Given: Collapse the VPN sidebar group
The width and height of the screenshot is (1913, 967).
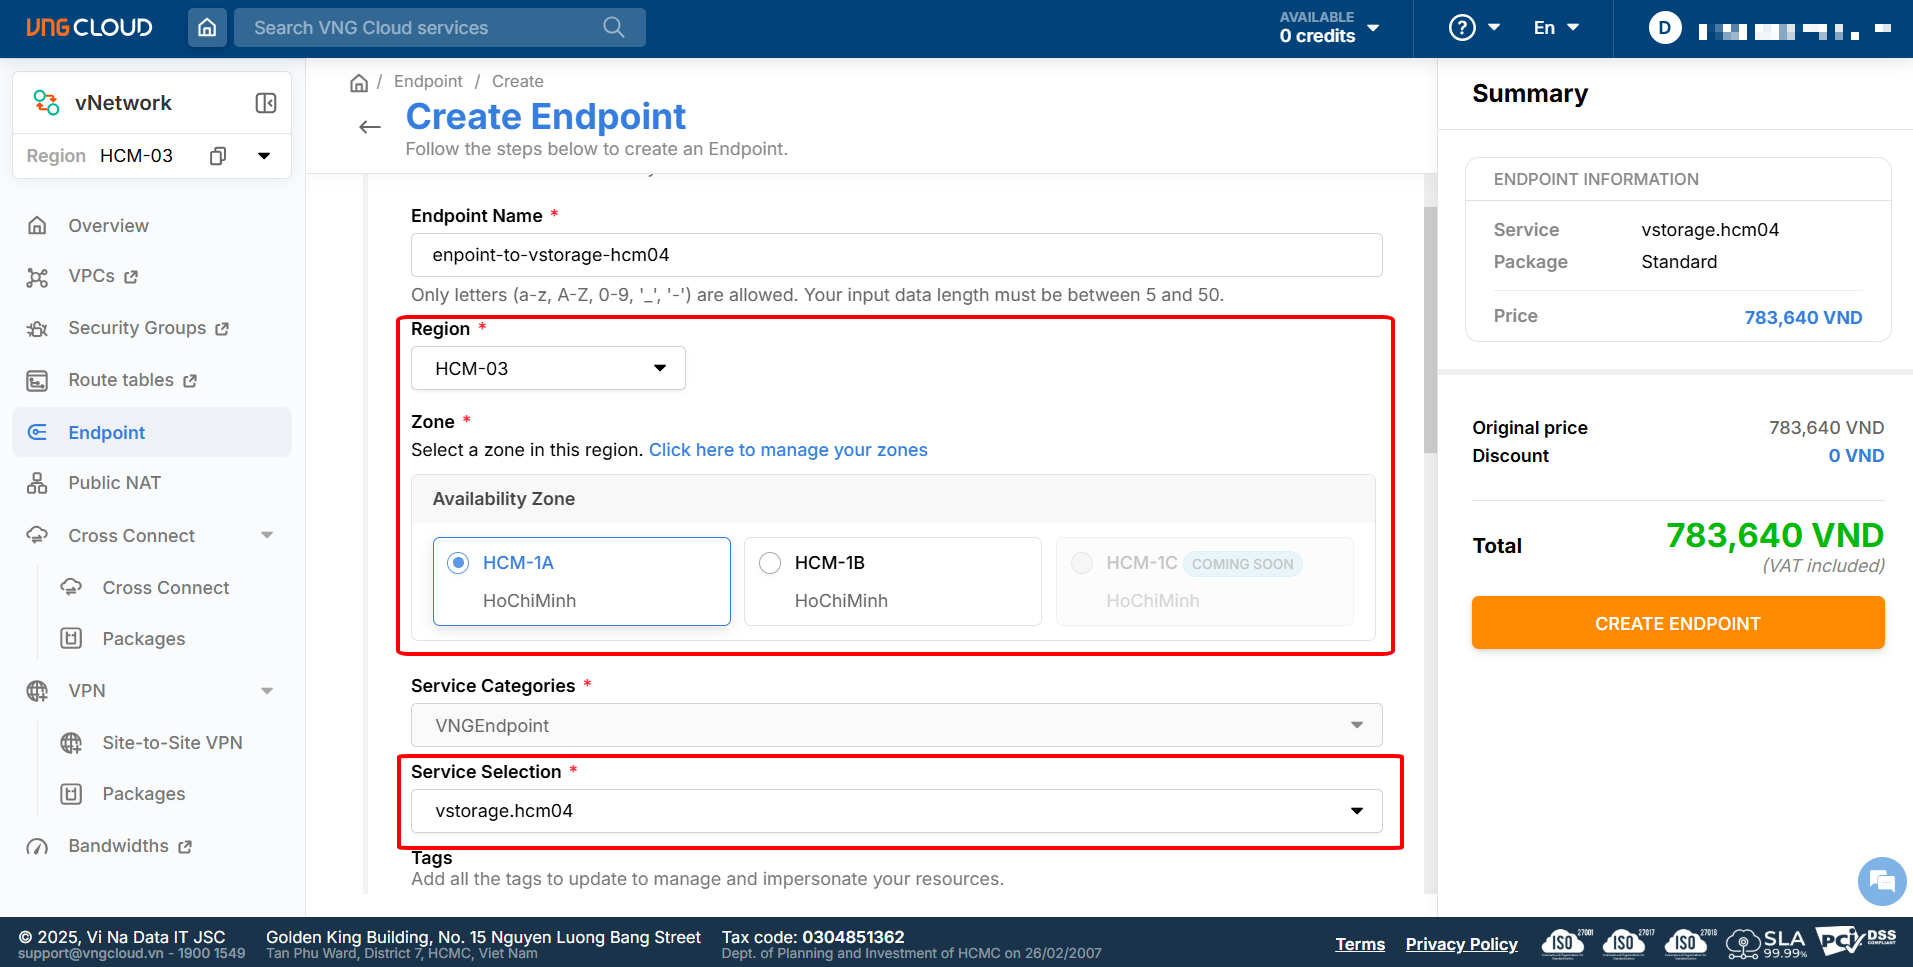Looking at the screenshot, I should (267, 691).
